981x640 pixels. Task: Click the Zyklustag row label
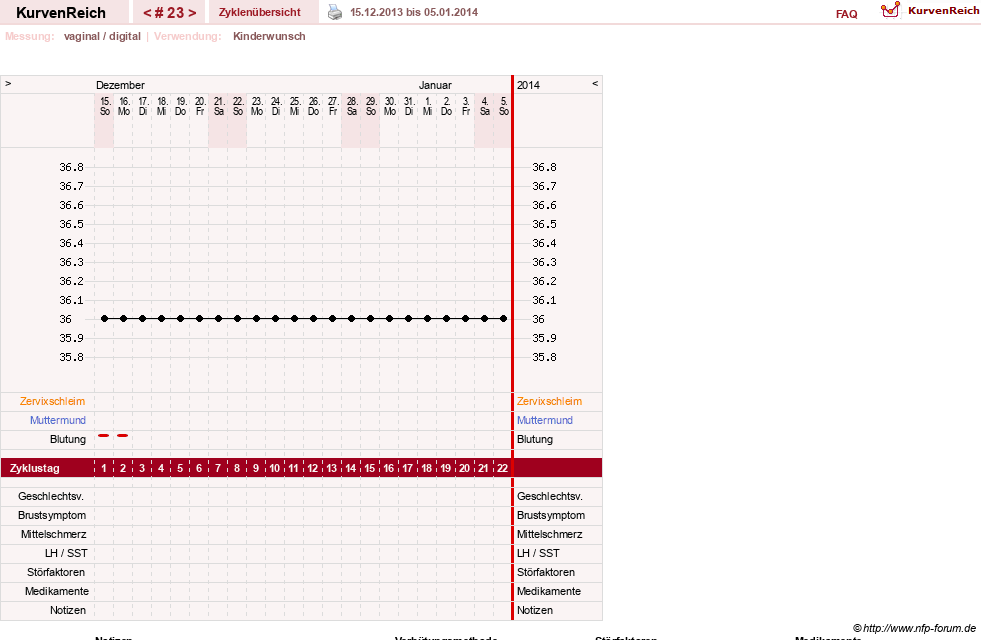[34, 468]
